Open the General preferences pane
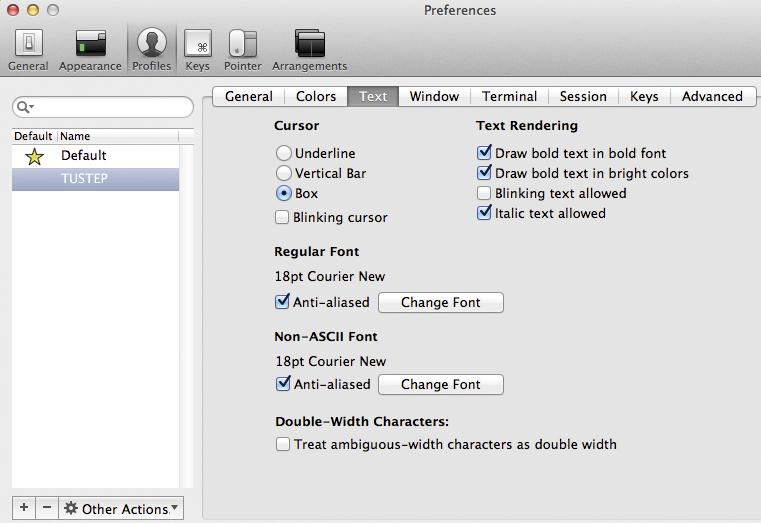This screenshot has height=523, width=761. point(27,49)
